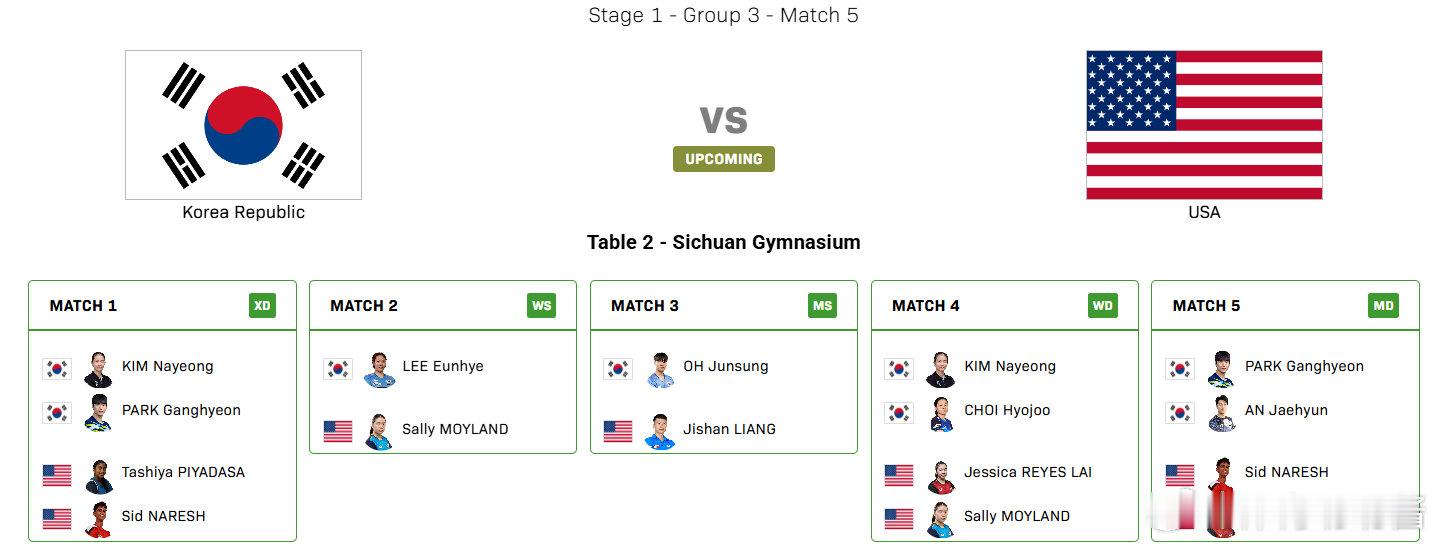This screenshot has width=1439, height=546.
Task: Open the large Korea Republic flag image
Action: [x=243, y=125]
